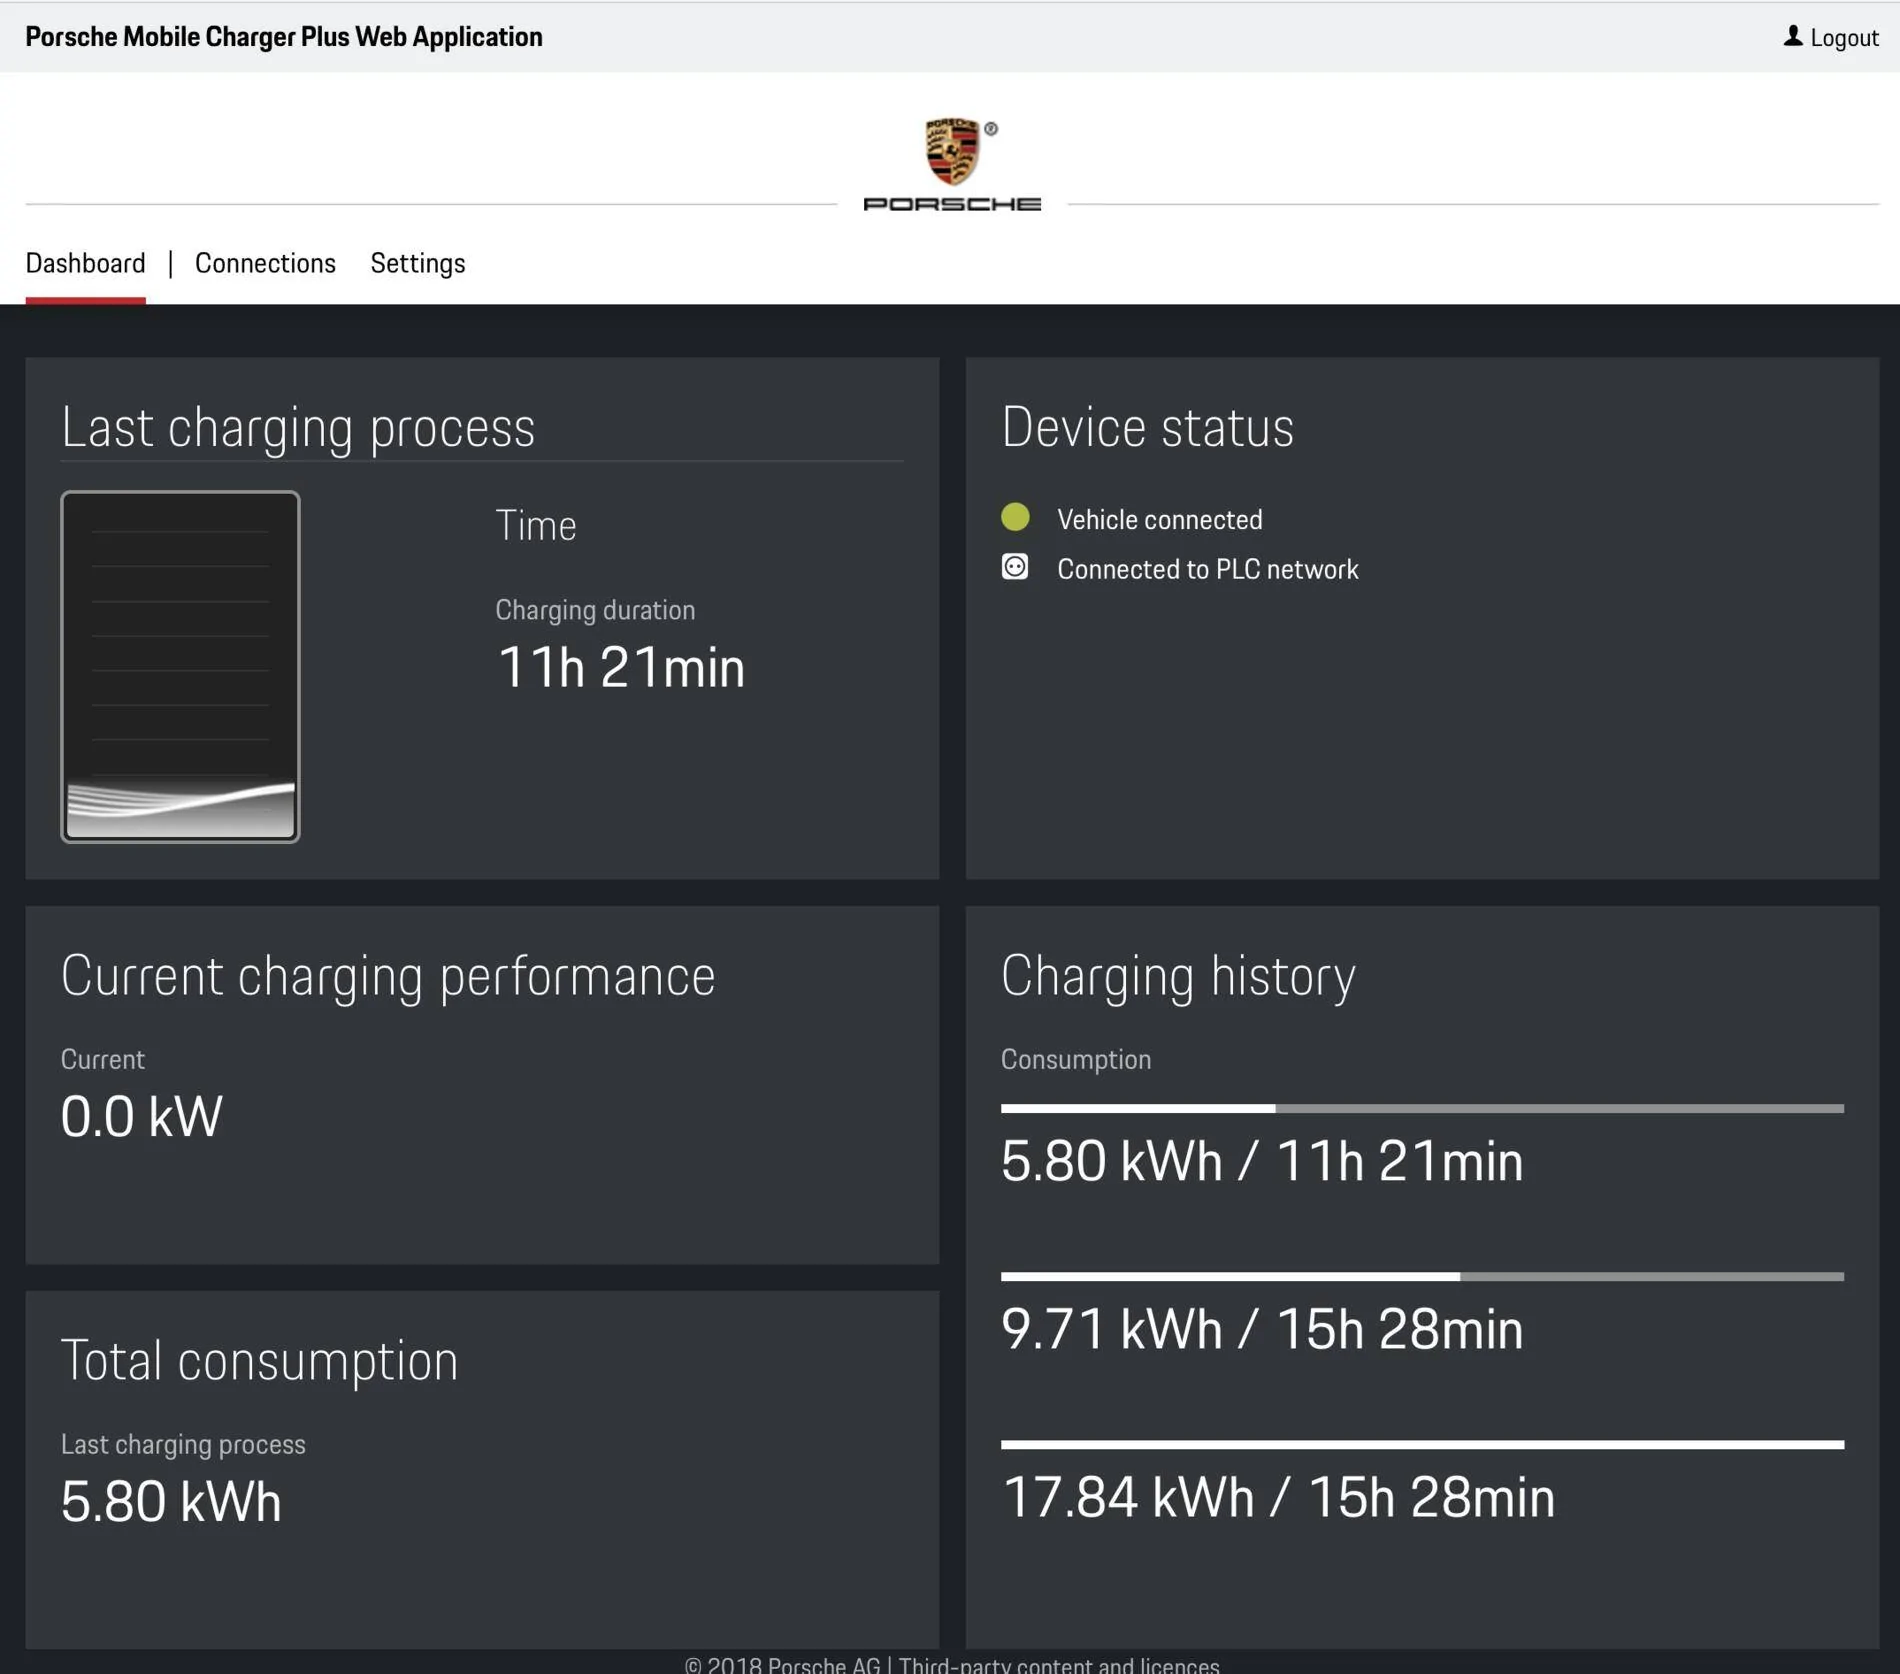This screenshot has height=1674, width=1900.
Task: Click the Device status heading
Action: (x=1147, y=427)
